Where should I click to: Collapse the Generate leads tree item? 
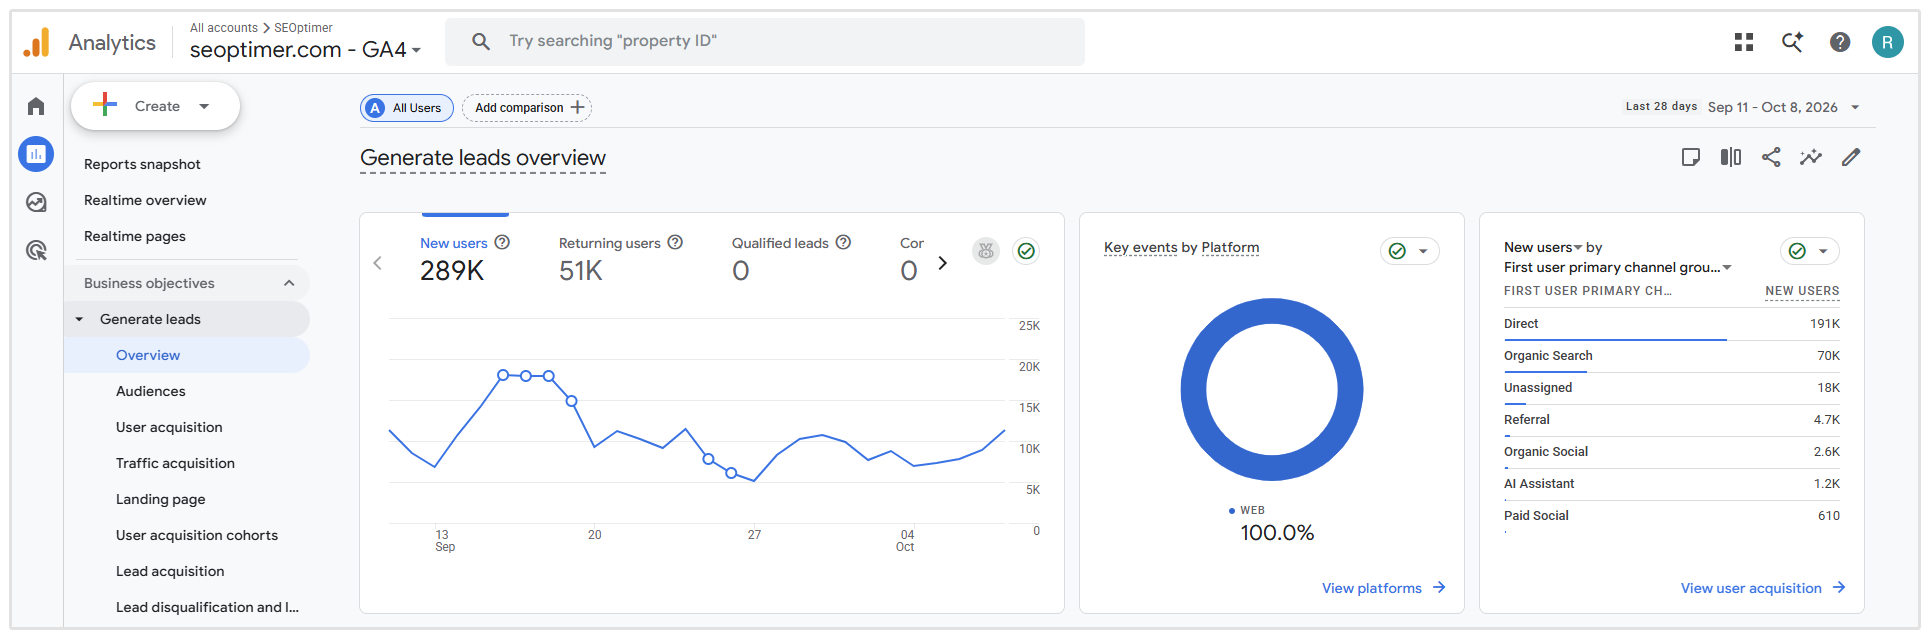point(79,319)
